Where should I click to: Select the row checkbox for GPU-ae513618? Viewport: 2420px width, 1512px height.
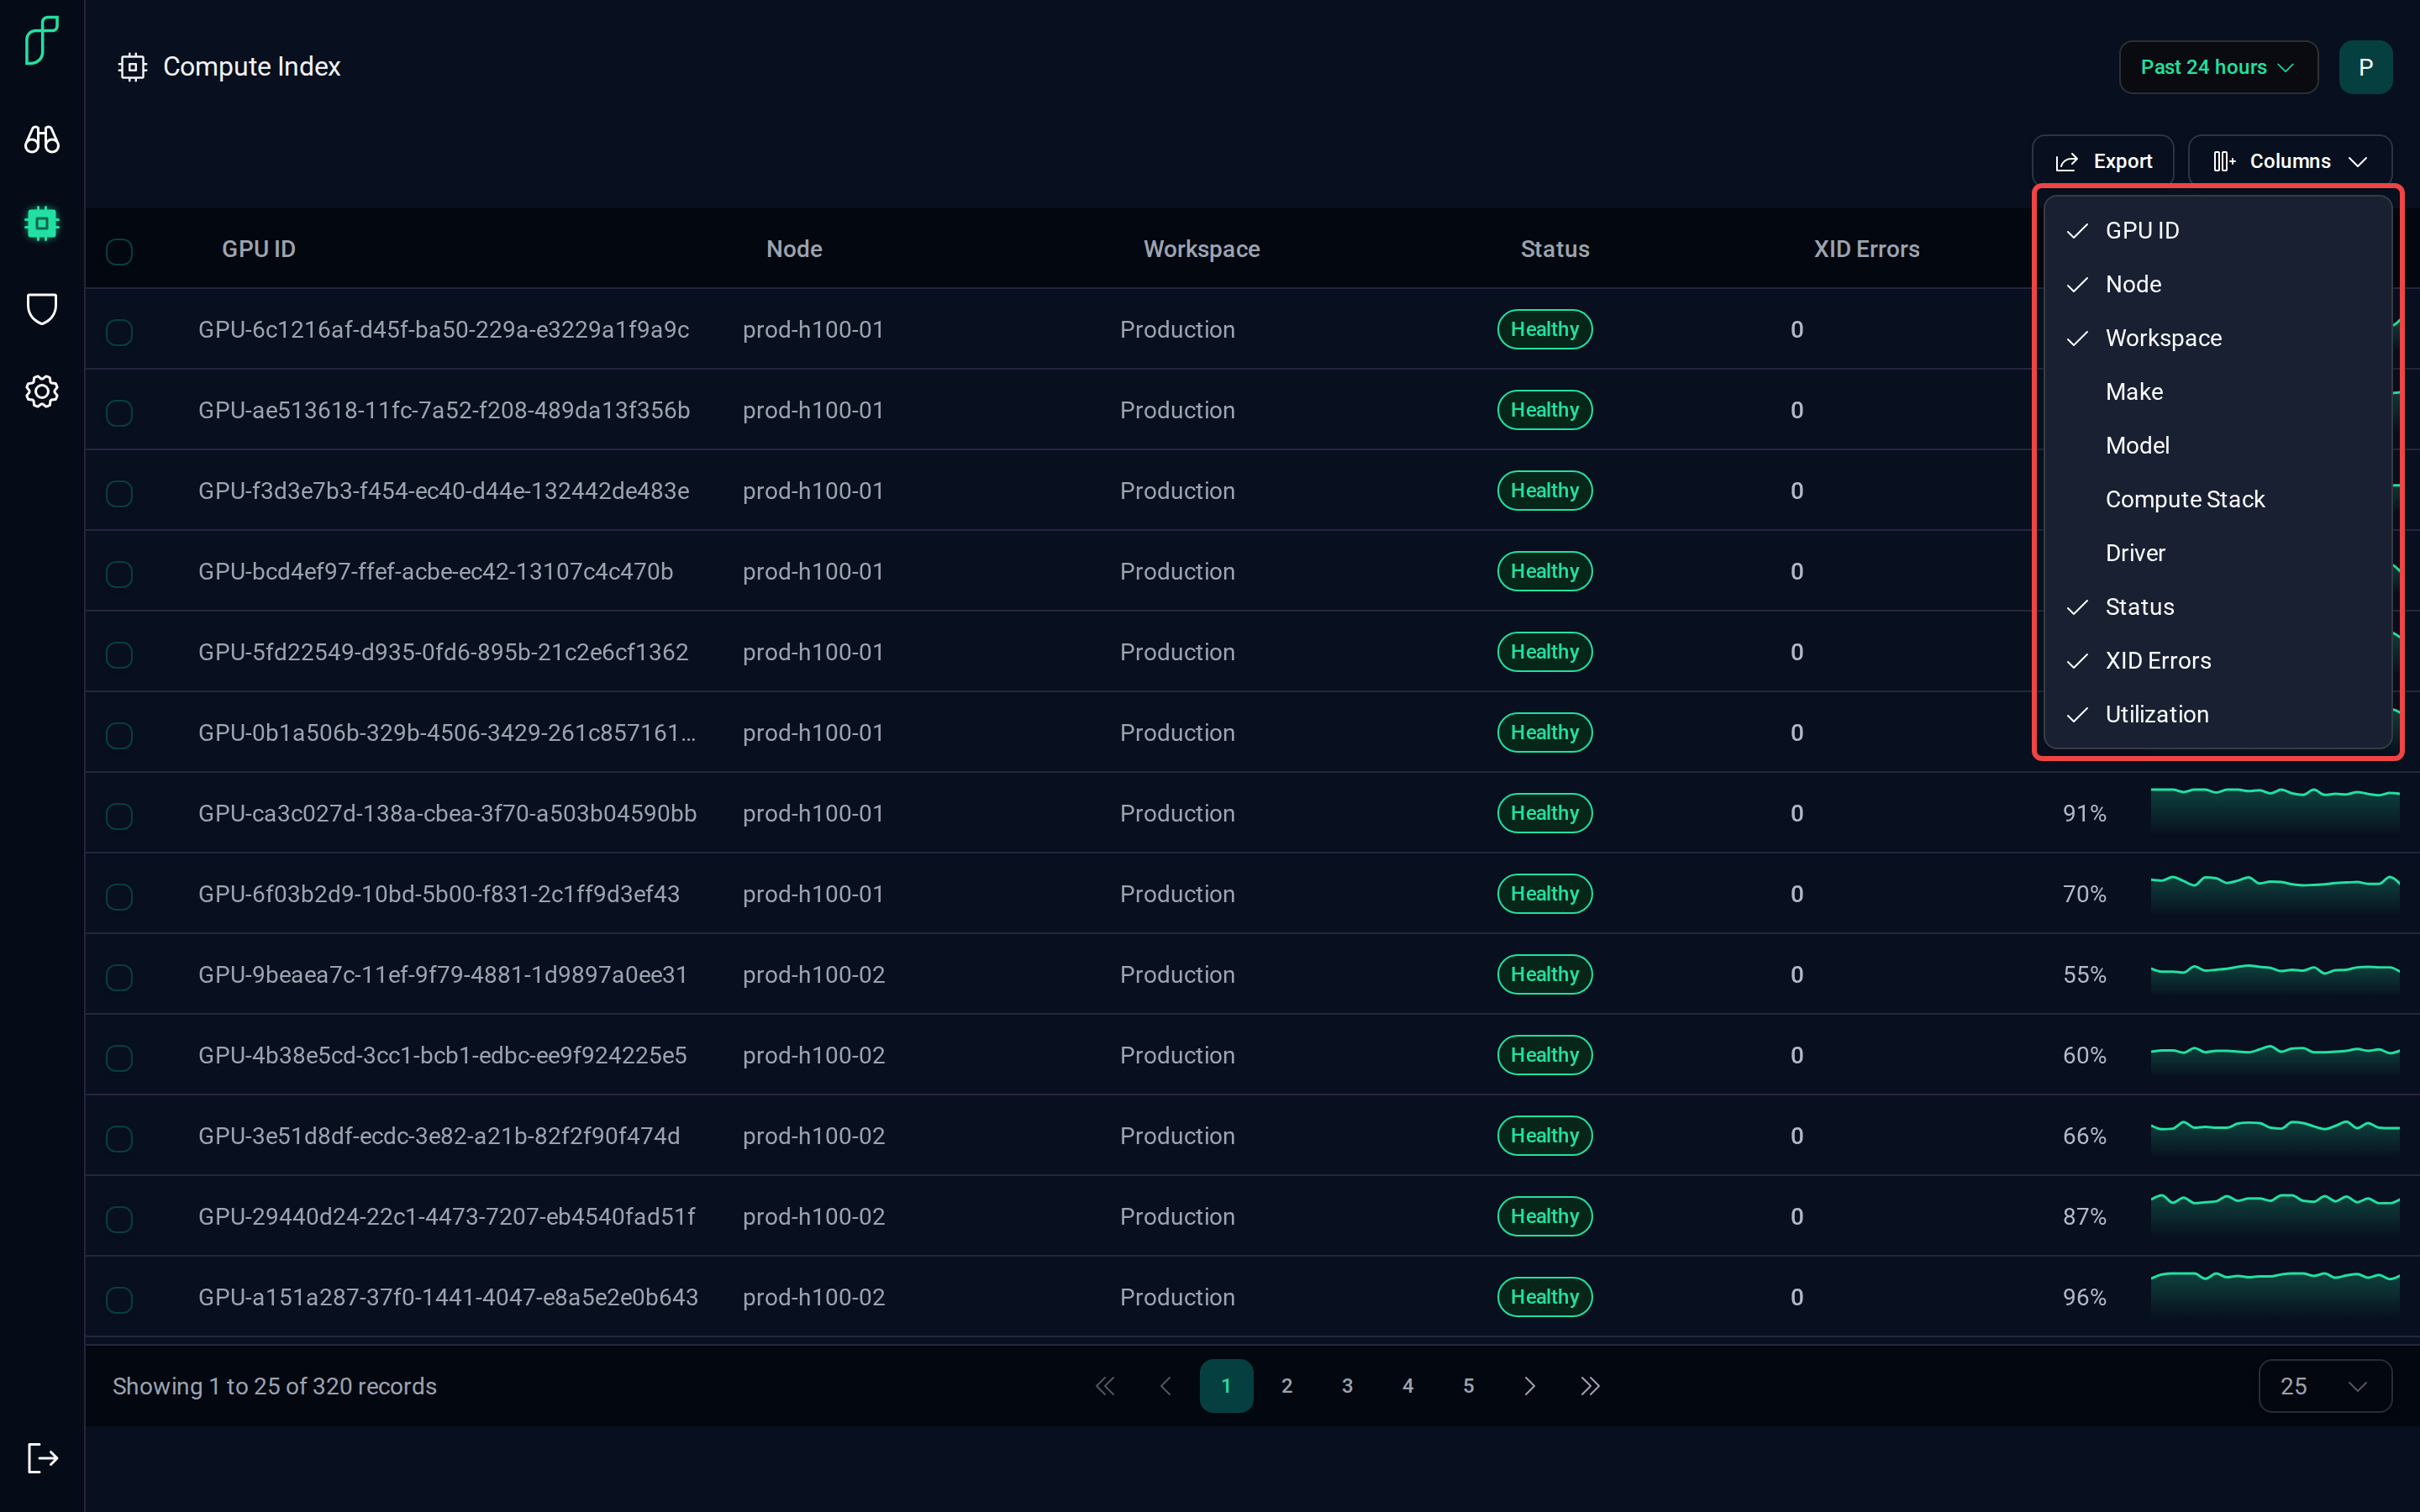click(x=120, y=412)
